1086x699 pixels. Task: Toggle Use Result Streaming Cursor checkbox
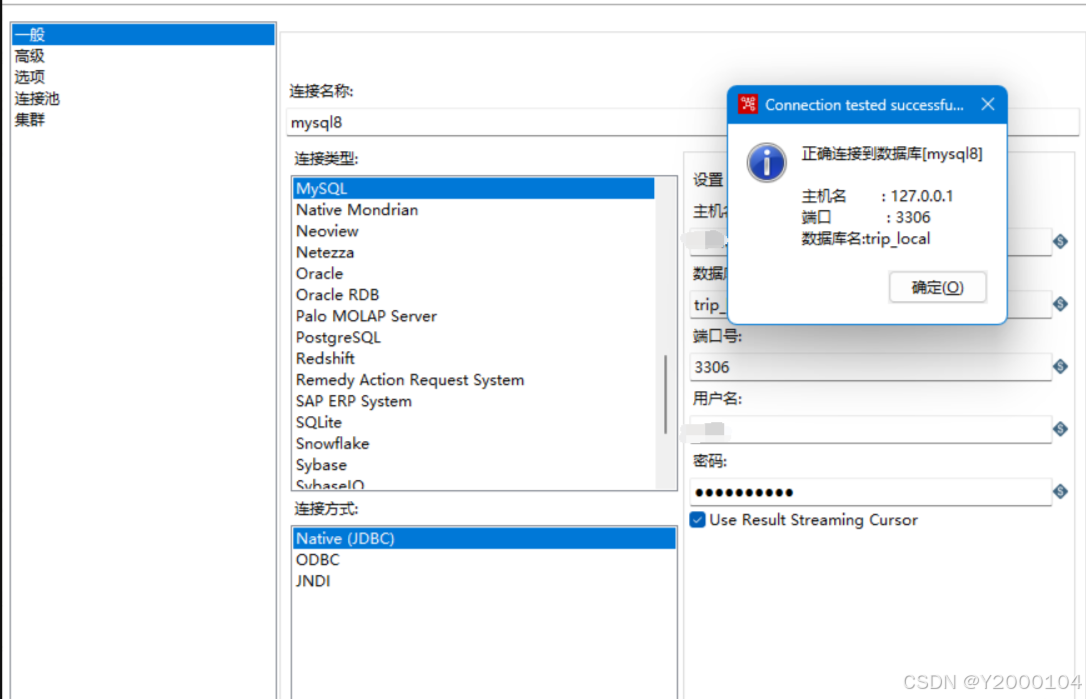click(x=697, y=520)
